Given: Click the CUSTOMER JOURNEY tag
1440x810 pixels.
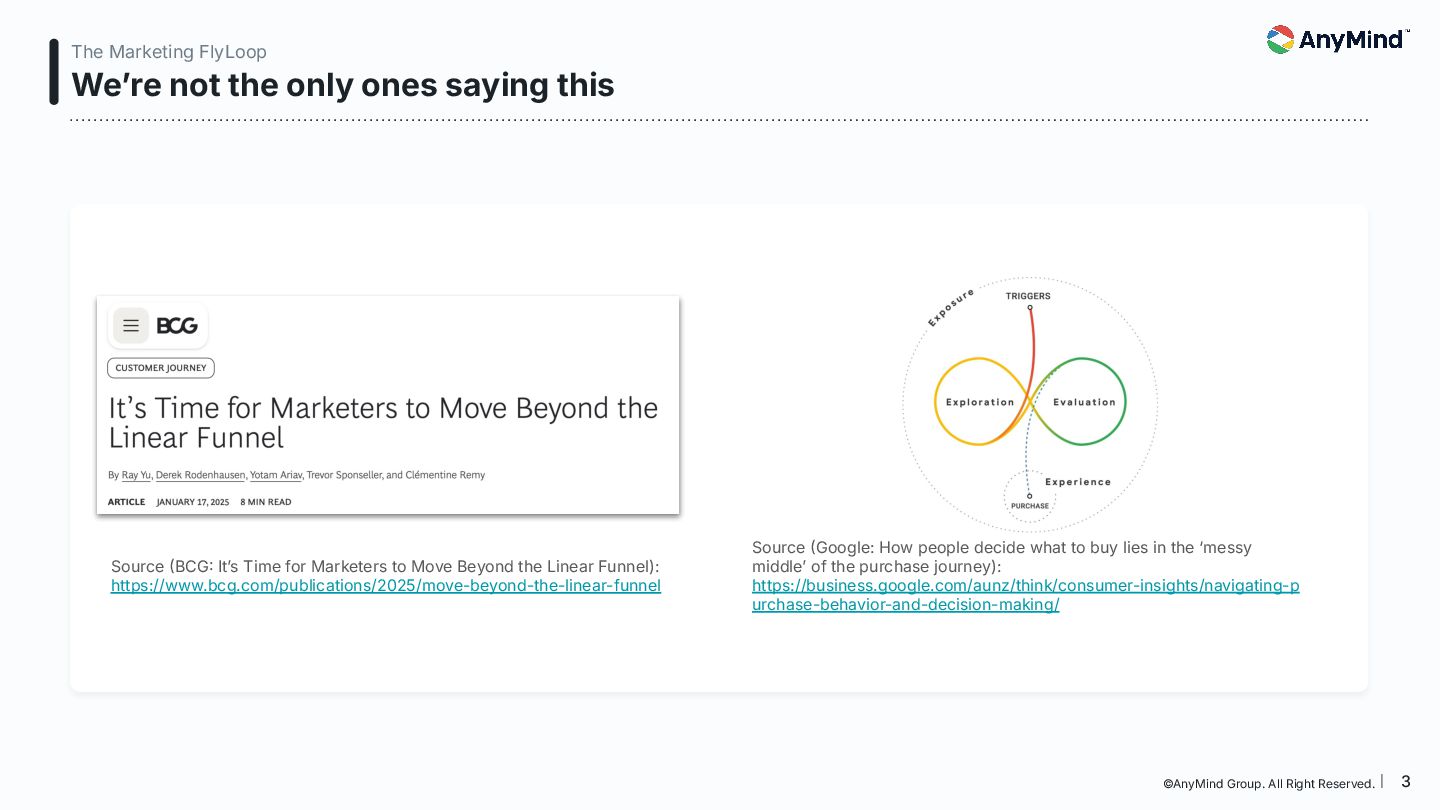Looking at the screenshot, I should click(x=161, y=368).
